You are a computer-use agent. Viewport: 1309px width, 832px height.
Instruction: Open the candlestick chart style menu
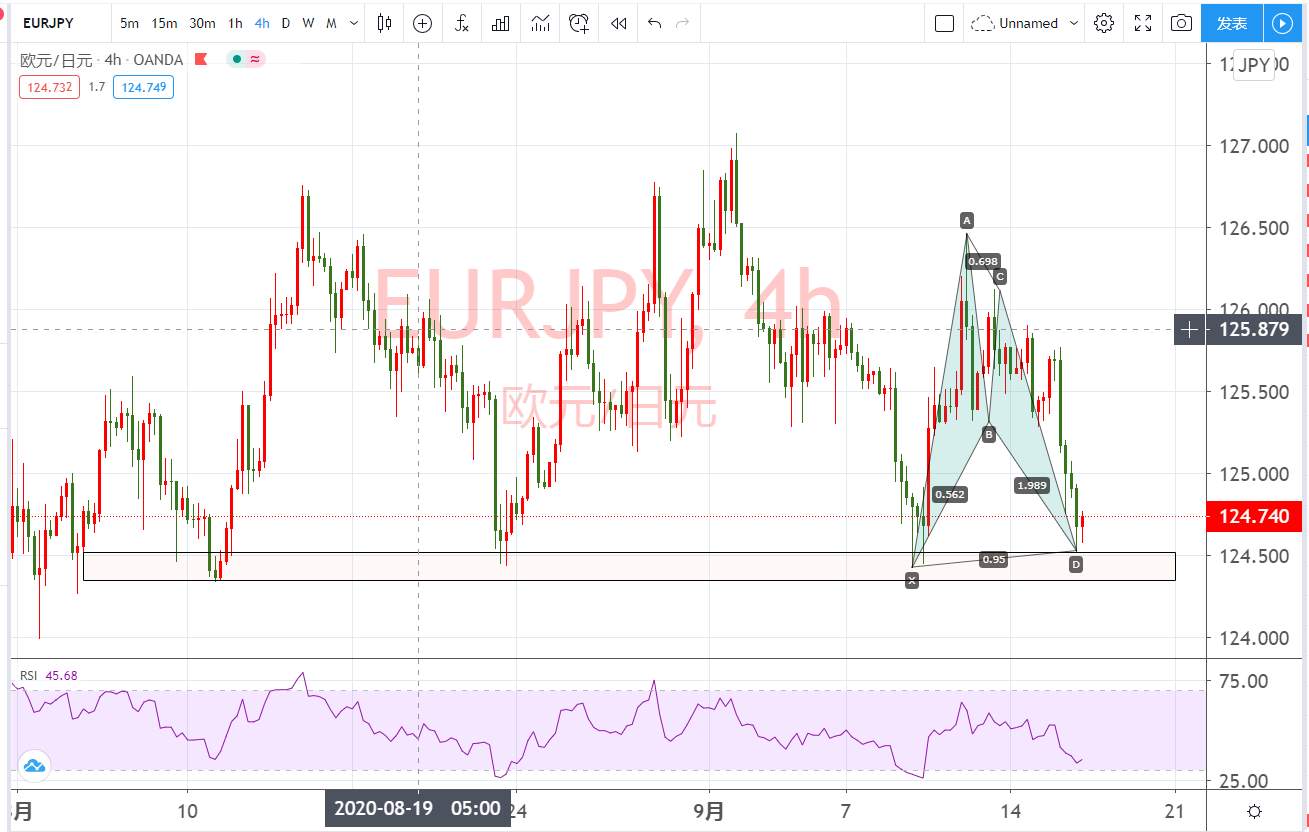click(x=384, y=23)
